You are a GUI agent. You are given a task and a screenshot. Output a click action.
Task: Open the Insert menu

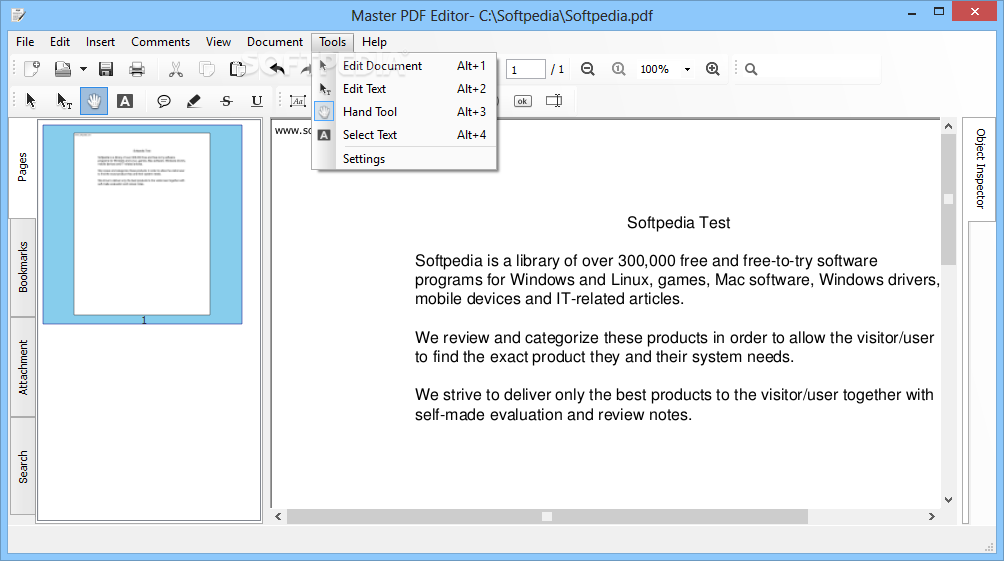click(x=101, y=42)
